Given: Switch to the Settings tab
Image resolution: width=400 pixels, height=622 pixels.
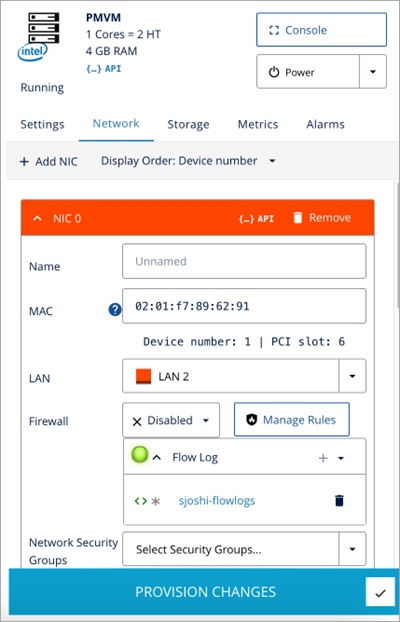Looking at the screenshot, I should tap(42, 124).
